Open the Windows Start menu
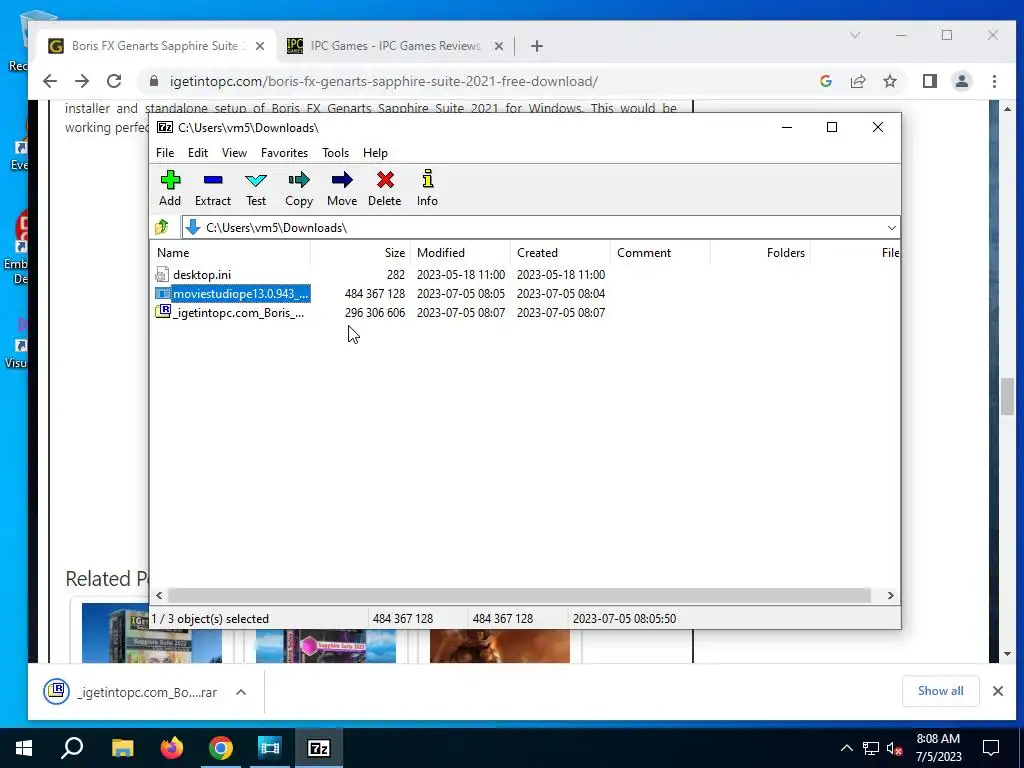Viewport: 1024px width, 768px height. point(24,748)
